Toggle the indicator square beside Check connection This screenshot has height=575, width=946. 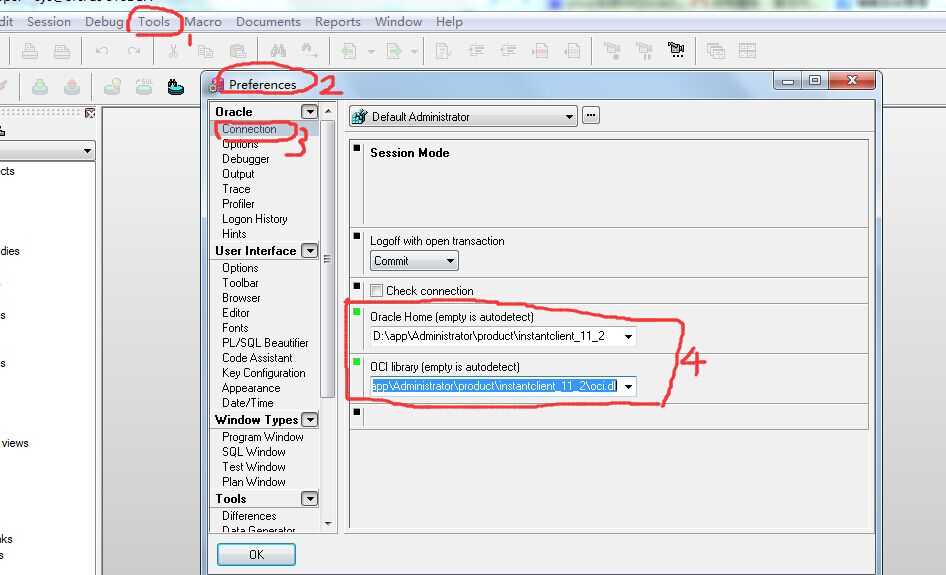click(357, 286)
